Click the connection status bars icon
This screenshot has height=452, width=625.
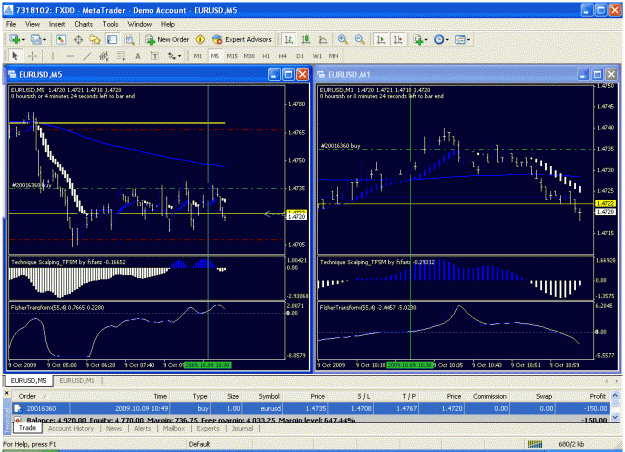pos(535,444)
